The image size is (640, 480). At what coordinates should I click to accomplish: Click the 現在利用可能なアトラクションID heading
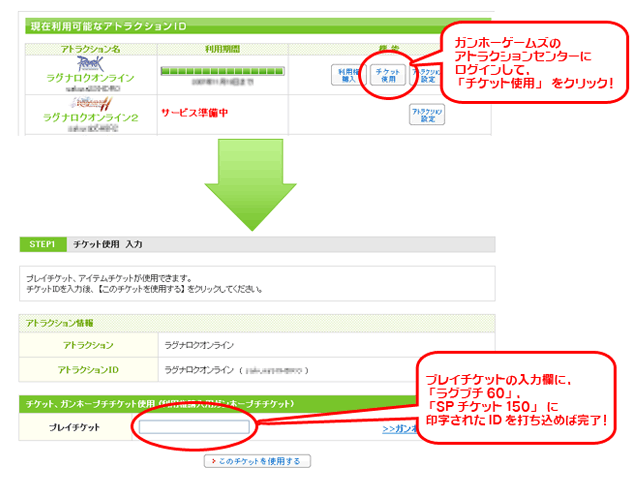click(x=109, y=27)
